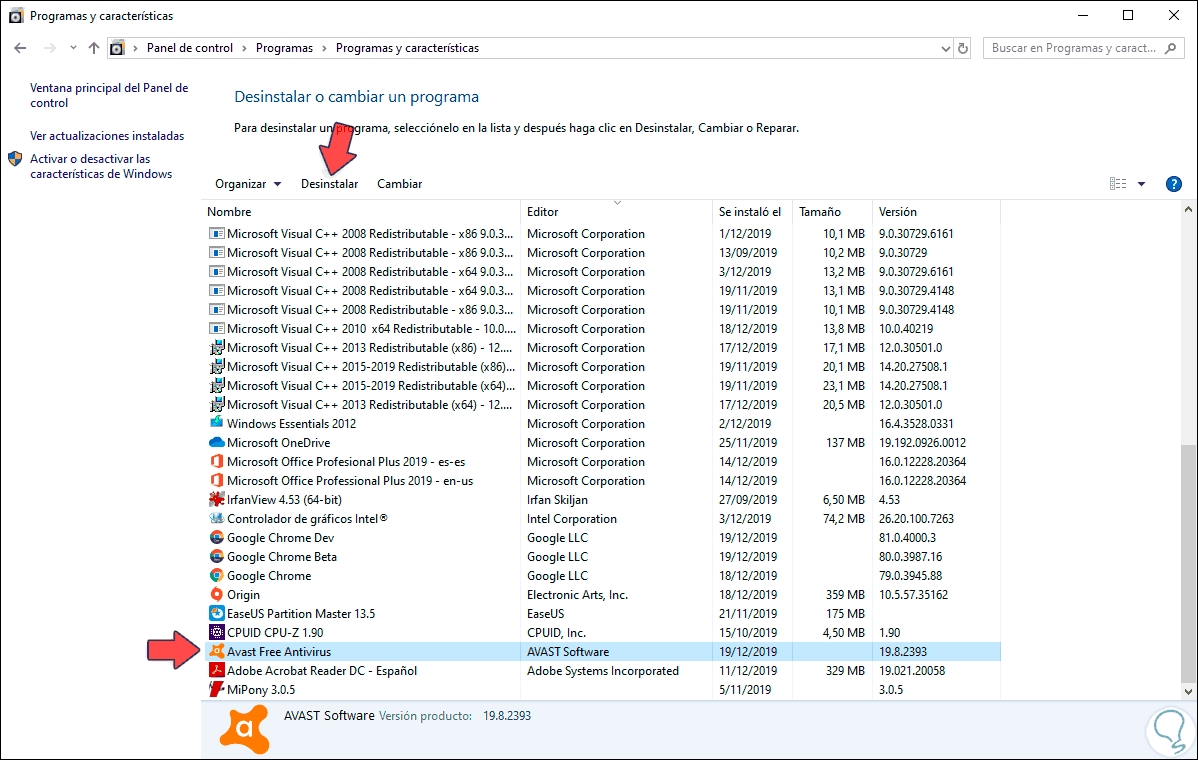Select the IrfanView 4.53 (64-bit) entry
Viewport: 1198px width, 760px height.
284,500
